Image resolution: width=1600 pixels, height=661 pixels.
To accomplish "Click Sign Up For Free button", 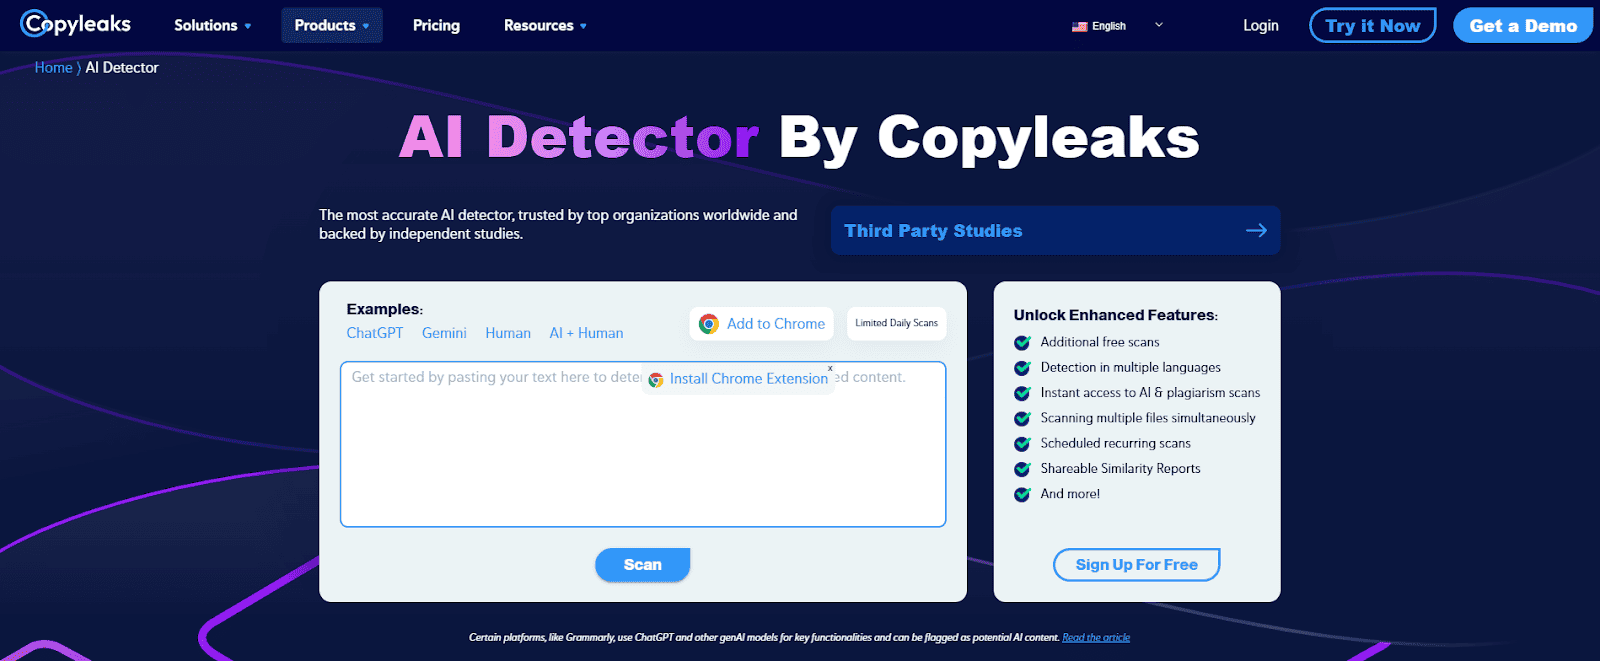I will (1136, 565).
